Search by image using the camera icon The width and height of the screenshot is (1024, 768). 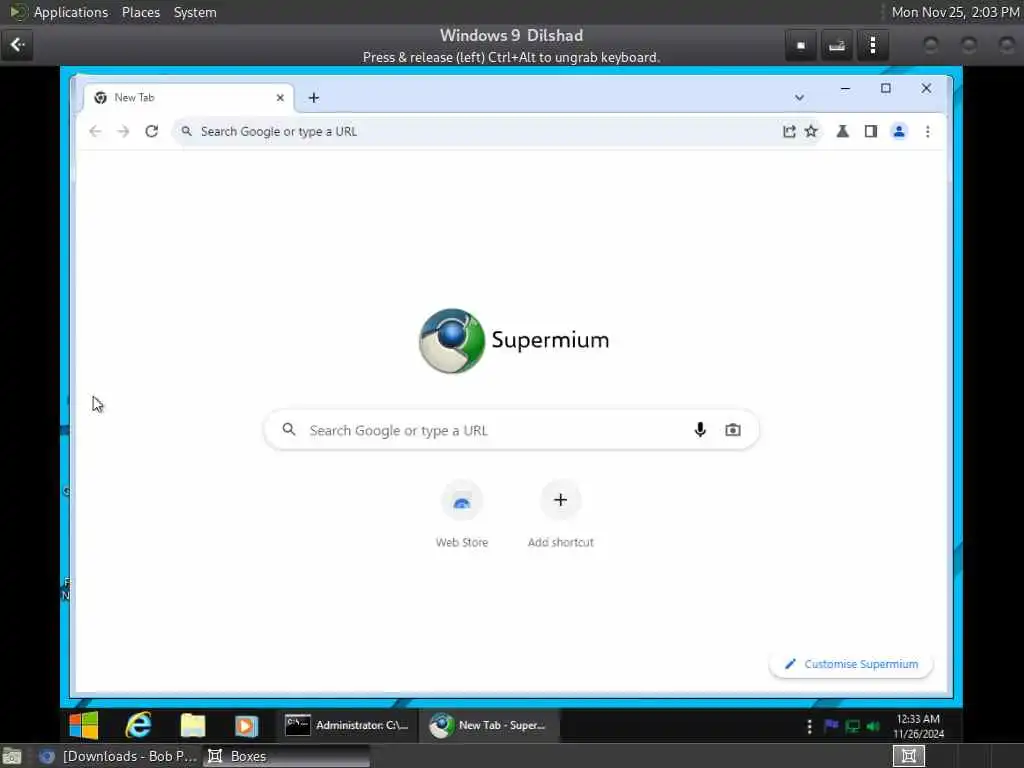tap(733, 430)
